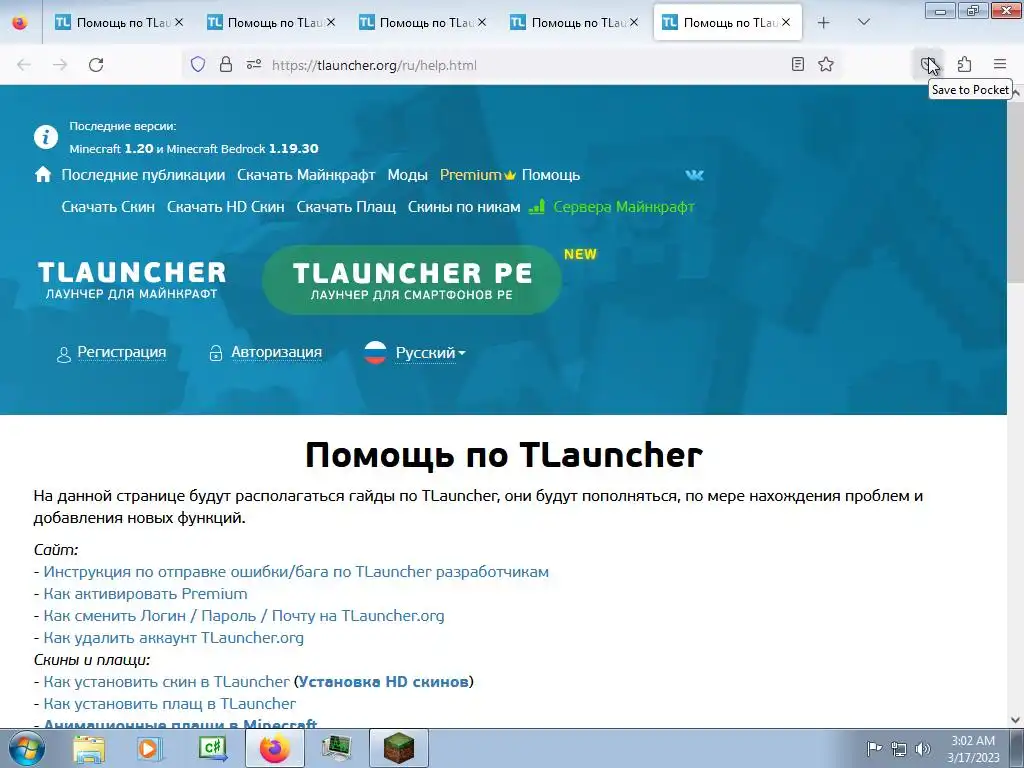Viewport: 1024px width, 768px height.
Task: Click the info circle icon
Action: [x=46, y=137]
